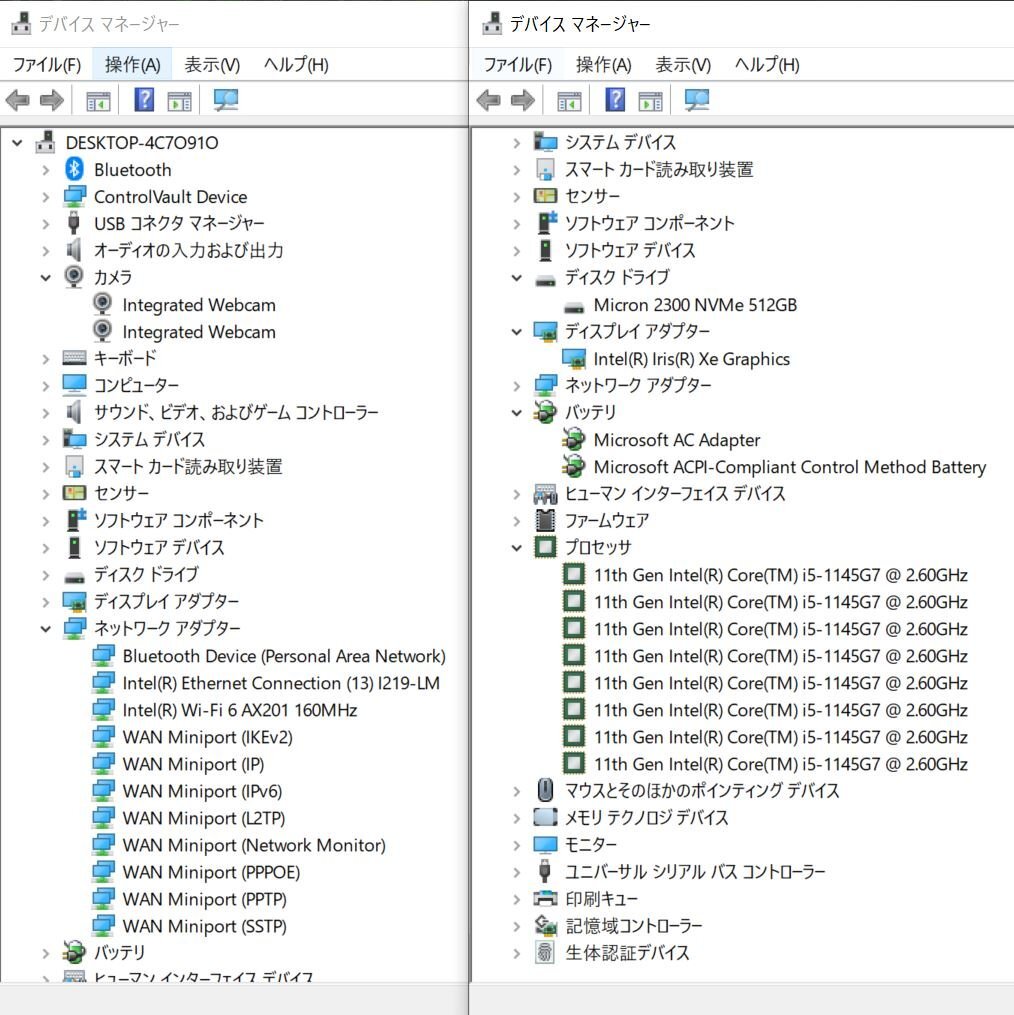Open ファイル(F) menu in left window
The height and width of the screenshot is (1015, 1014).
[47, 65]
